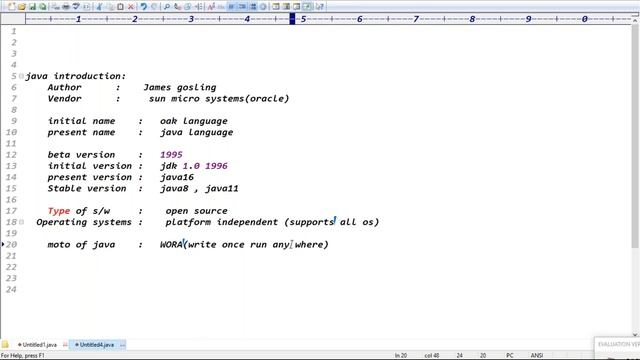The width and height of the screenshot is (640, 360).
Task: Open the Replace dialog icon
Action: tap(177, 7)
